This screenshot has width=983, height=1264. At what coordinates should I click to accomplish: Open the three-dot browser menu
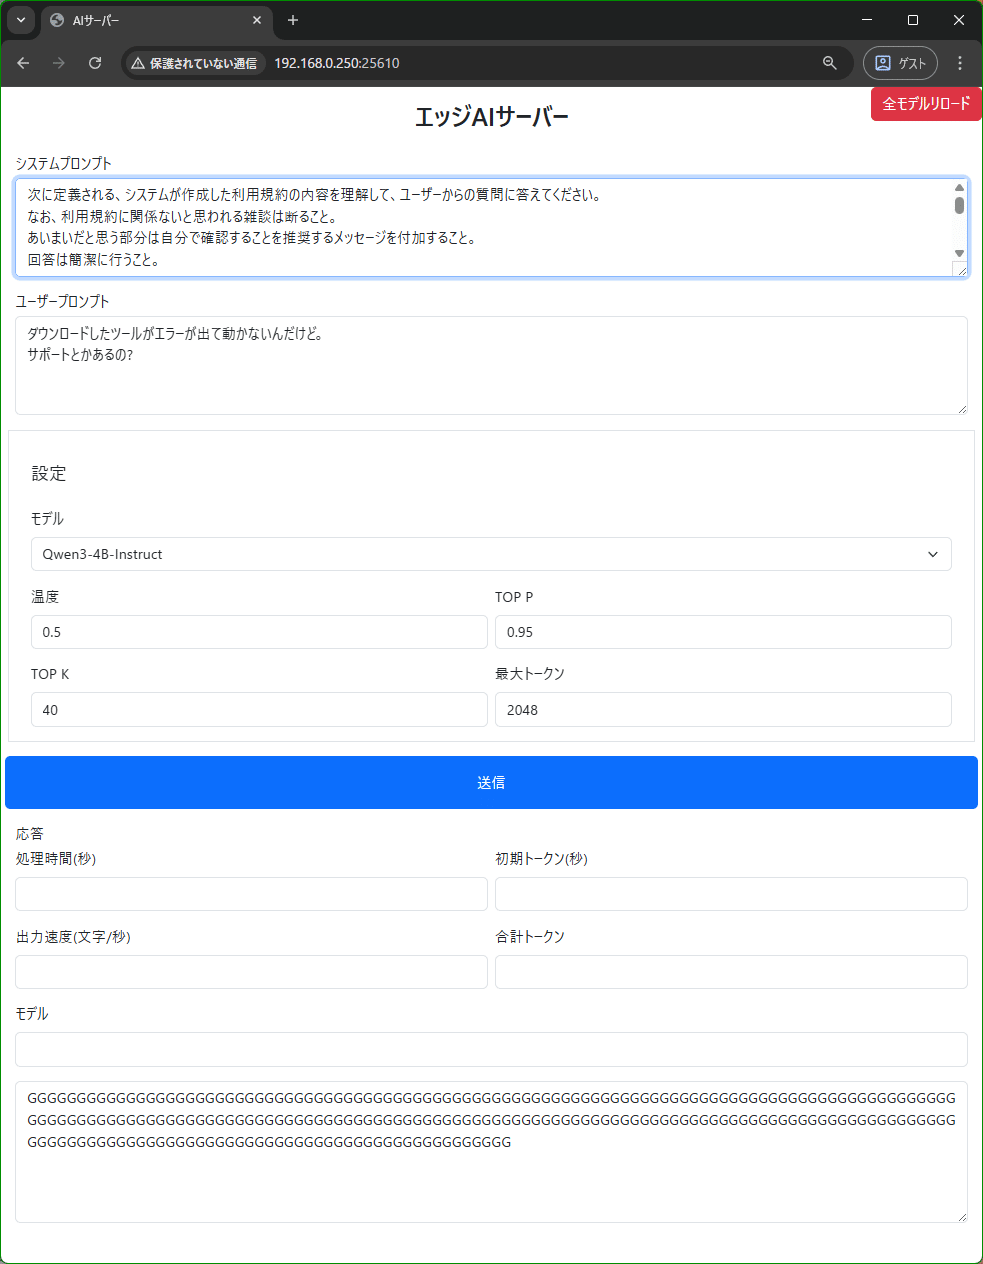(x=959, y=62)
